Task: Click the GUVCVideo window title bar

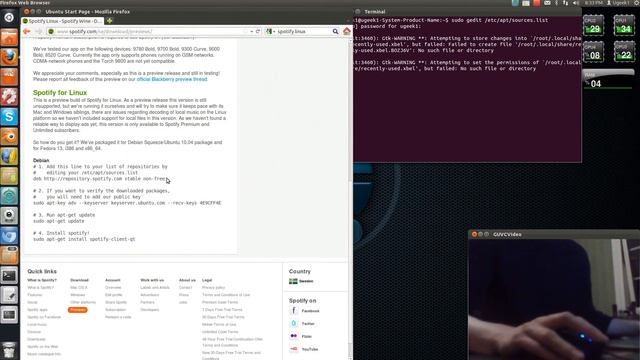Action: pyautogui.click(x=554, y=234)
